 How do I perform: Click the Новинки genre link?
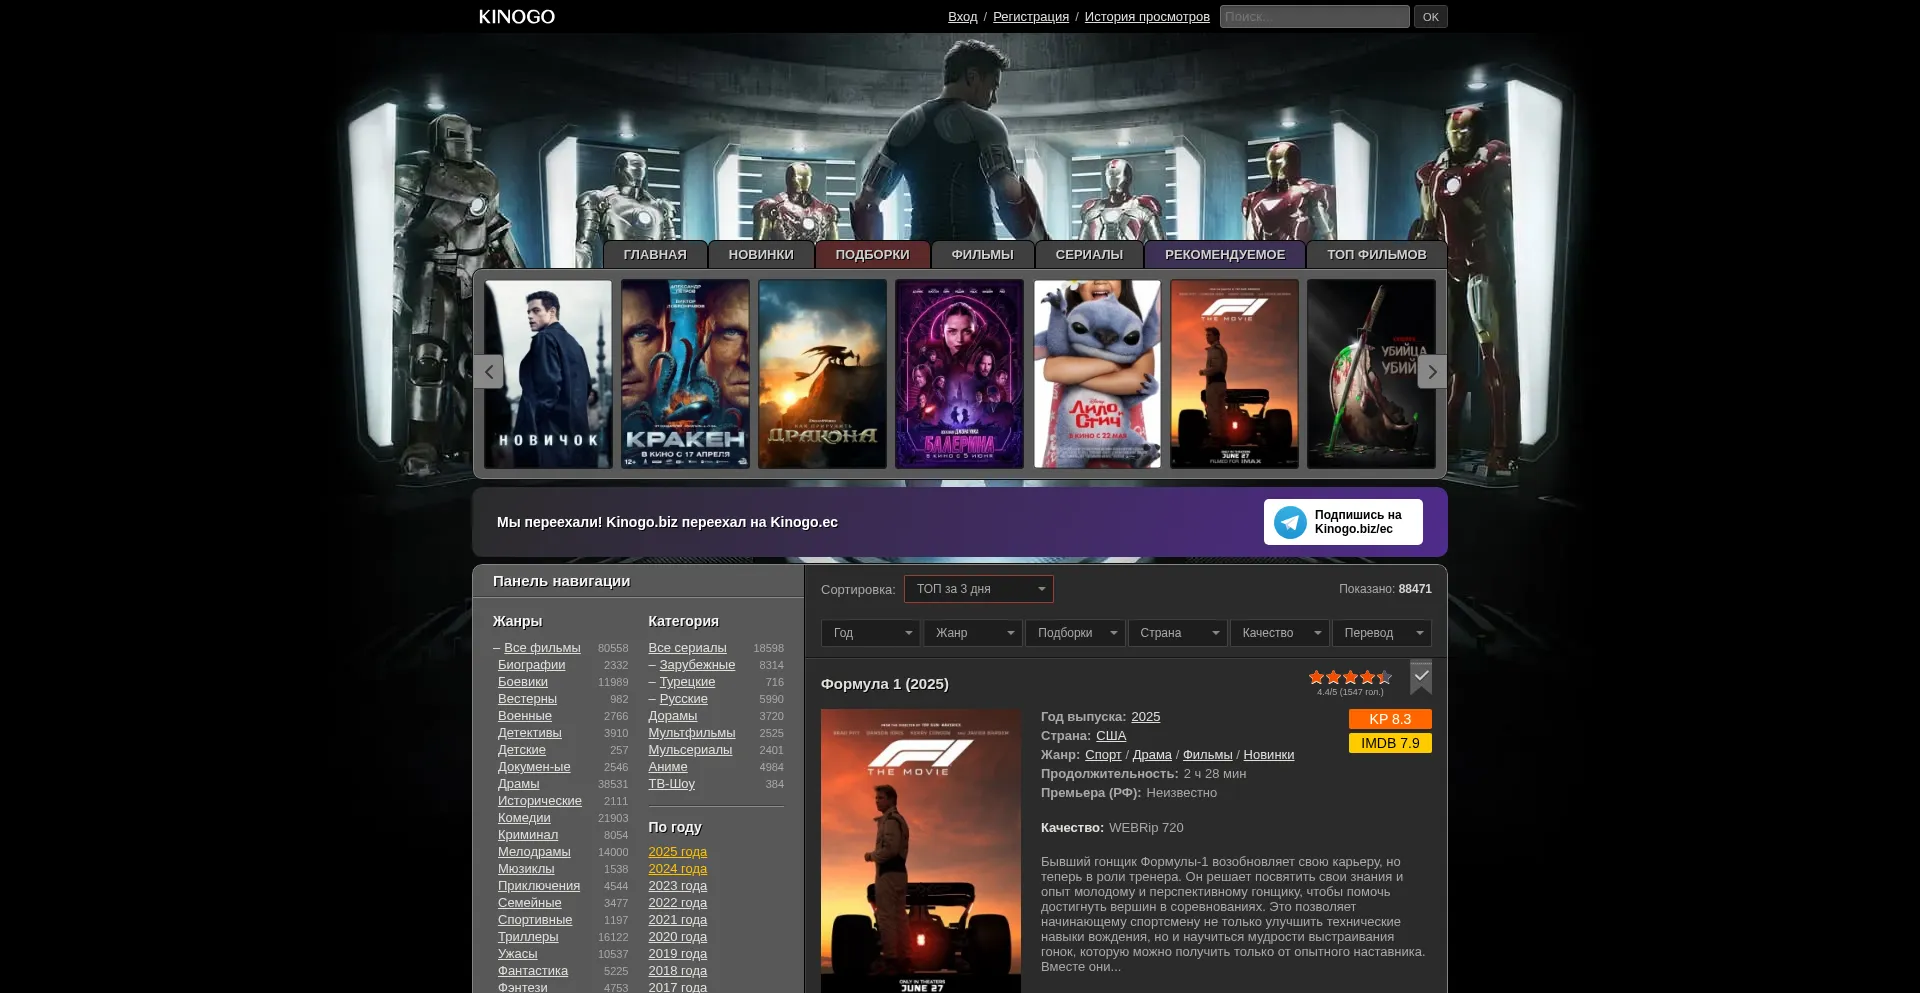pyautogui.click(x=1268, y=755)
